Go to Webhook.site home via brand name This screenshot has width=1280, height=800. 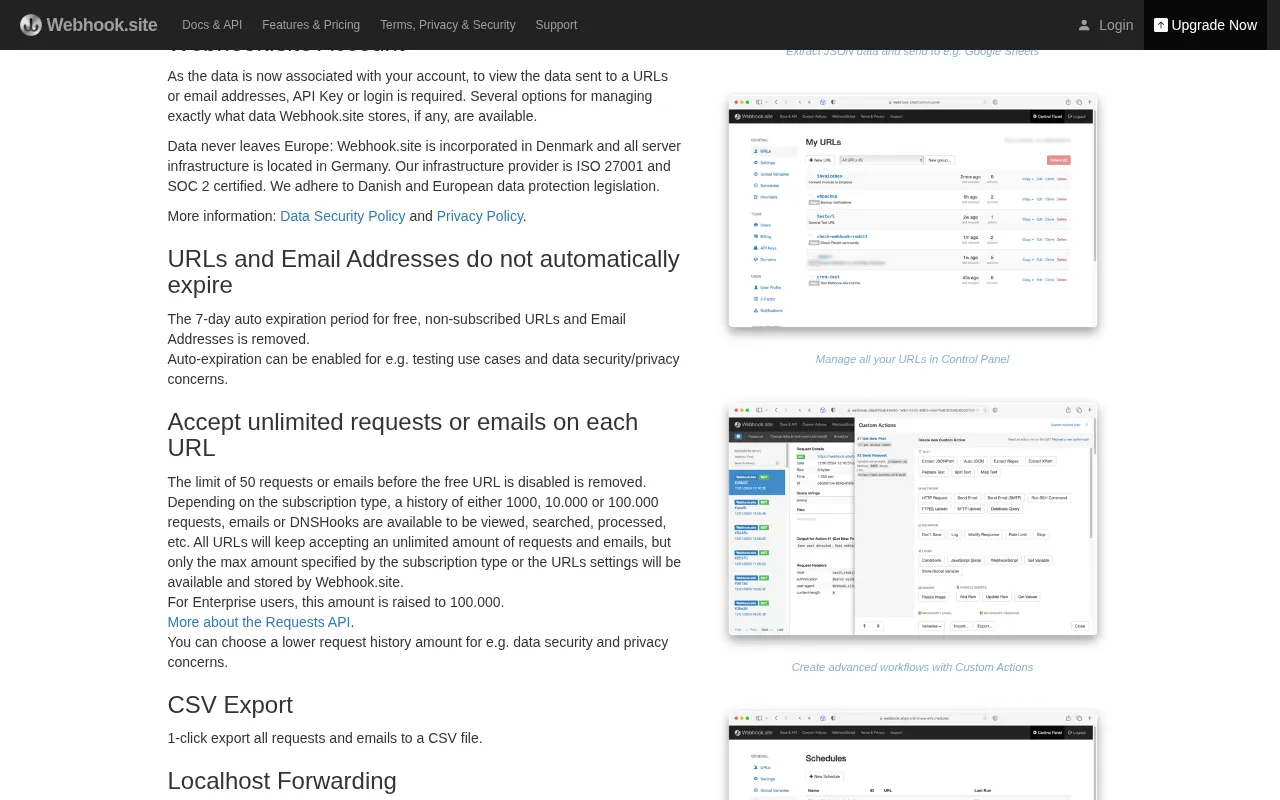(102, 25)
